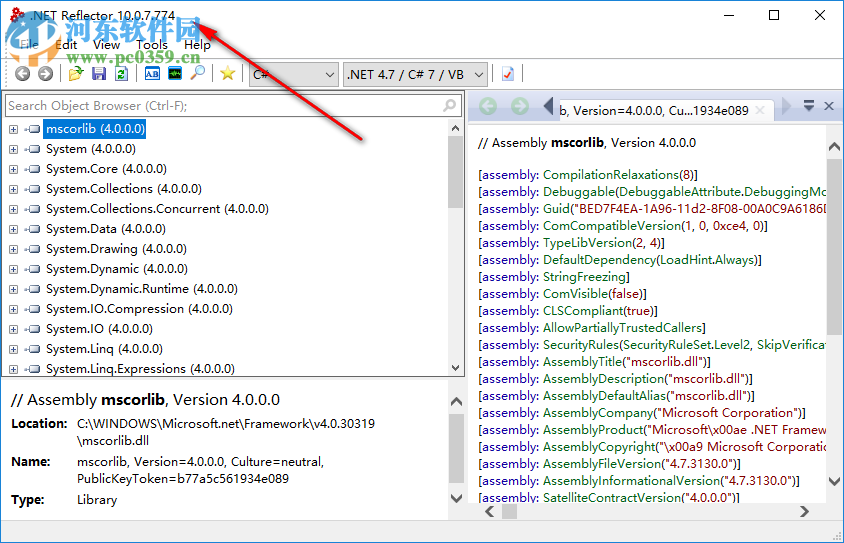Select the mscorlib Version=4.0.0.0 tab

coord(654,110)
